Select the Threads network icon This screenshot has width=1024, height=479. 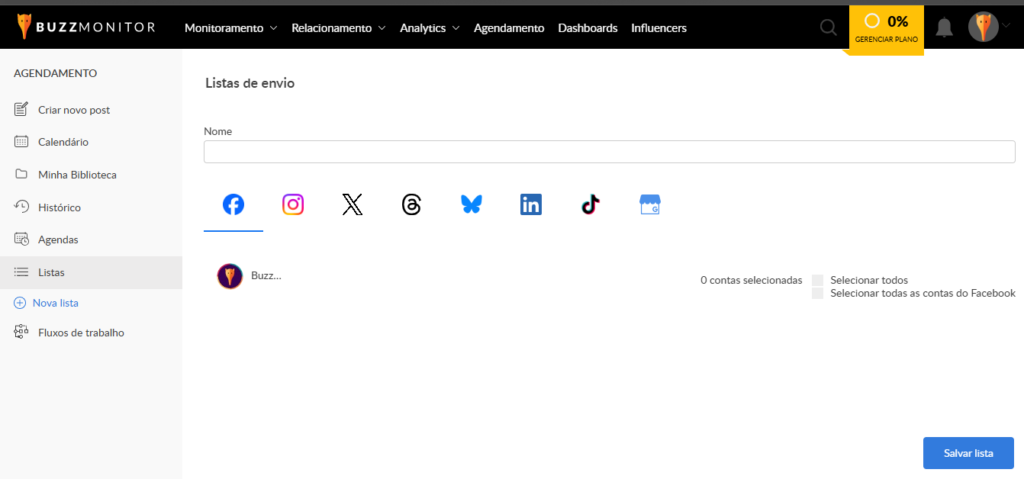(x=412, y=205)
